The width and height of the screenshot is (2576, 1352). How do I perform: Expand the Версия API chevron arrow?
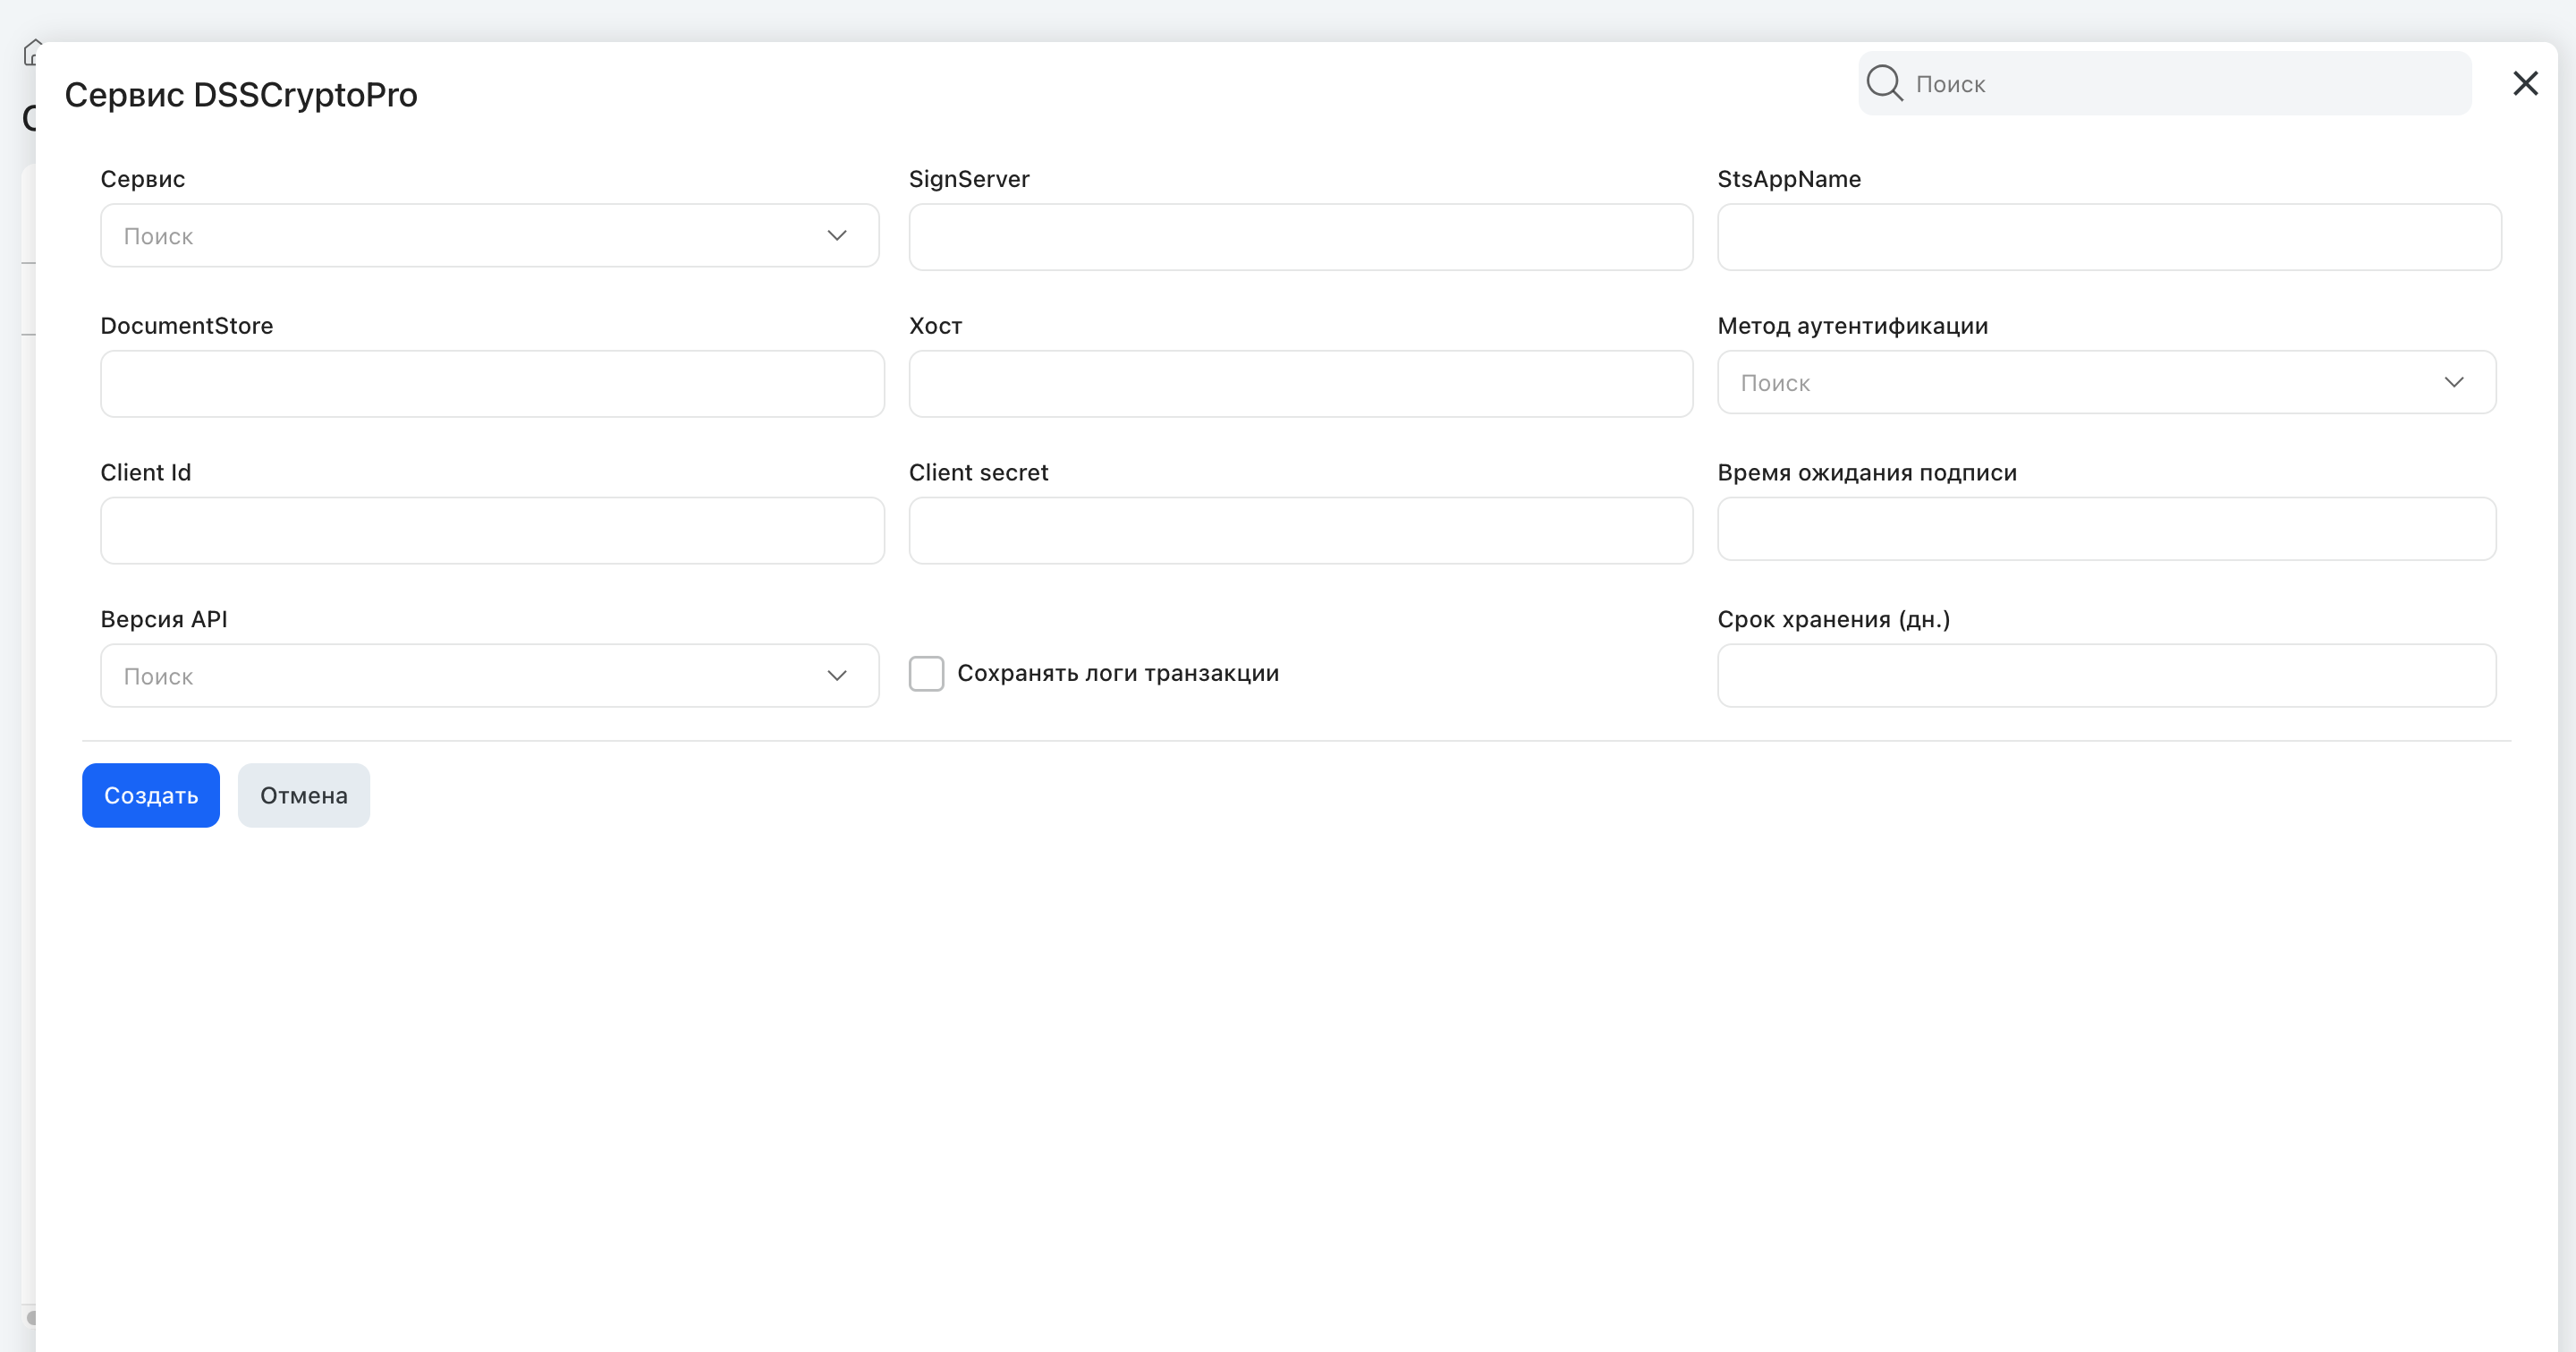coord(837,676)
